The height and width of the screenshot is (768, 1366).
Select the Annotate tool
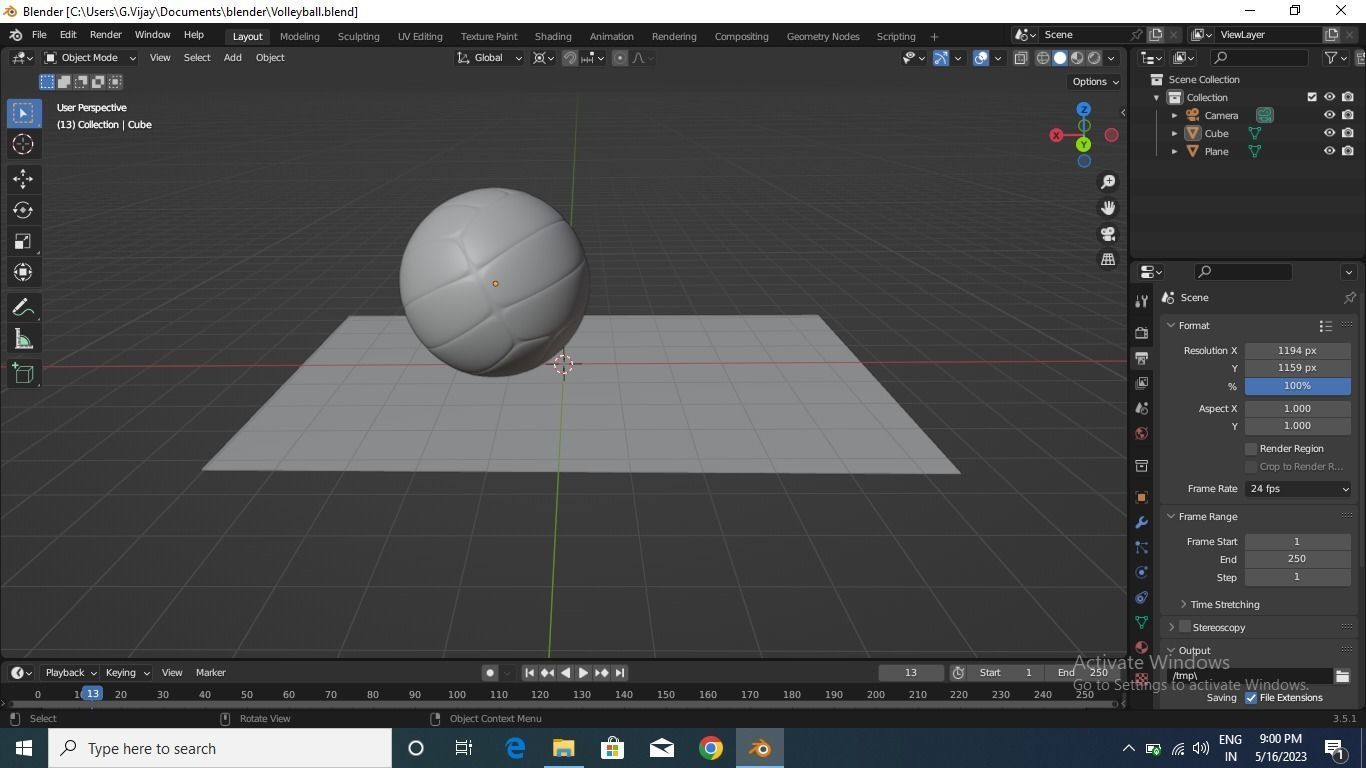click(x=23, y=308)
